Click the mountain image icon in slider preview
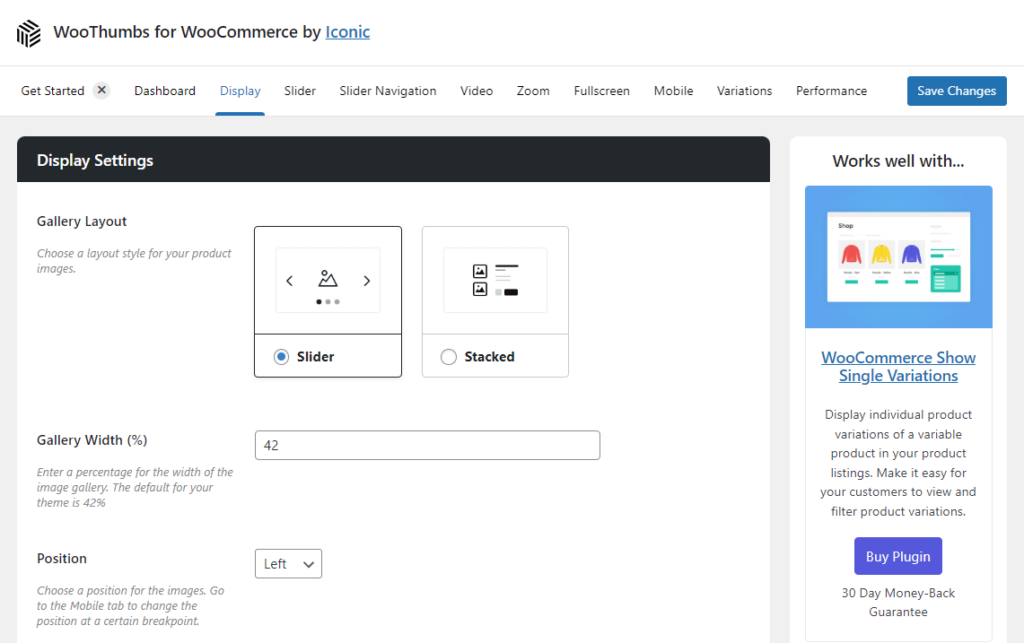The height and width of the screenshot is (643, 1024). [328, 279]
